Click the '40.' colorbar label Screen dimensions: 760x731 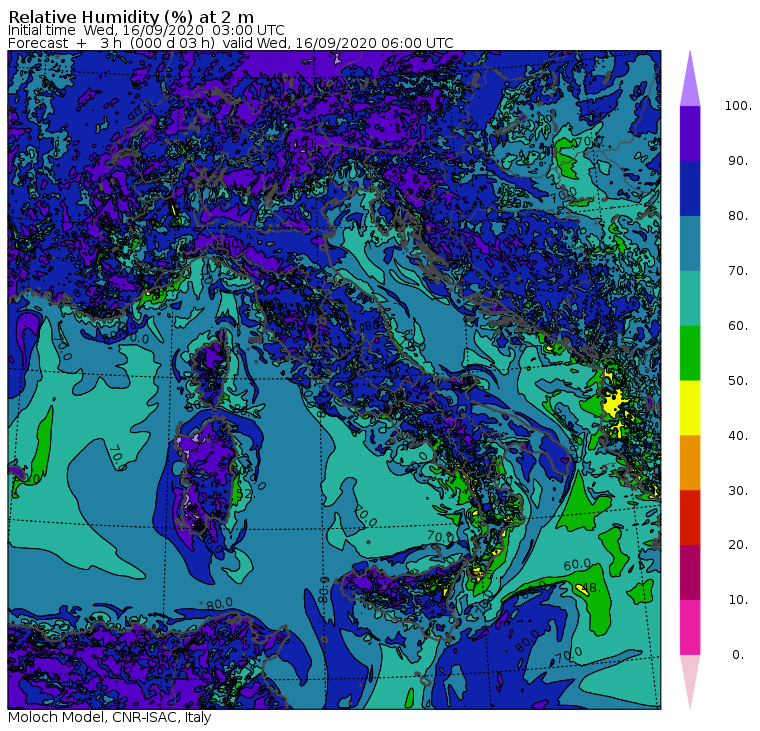coord(738,436)
